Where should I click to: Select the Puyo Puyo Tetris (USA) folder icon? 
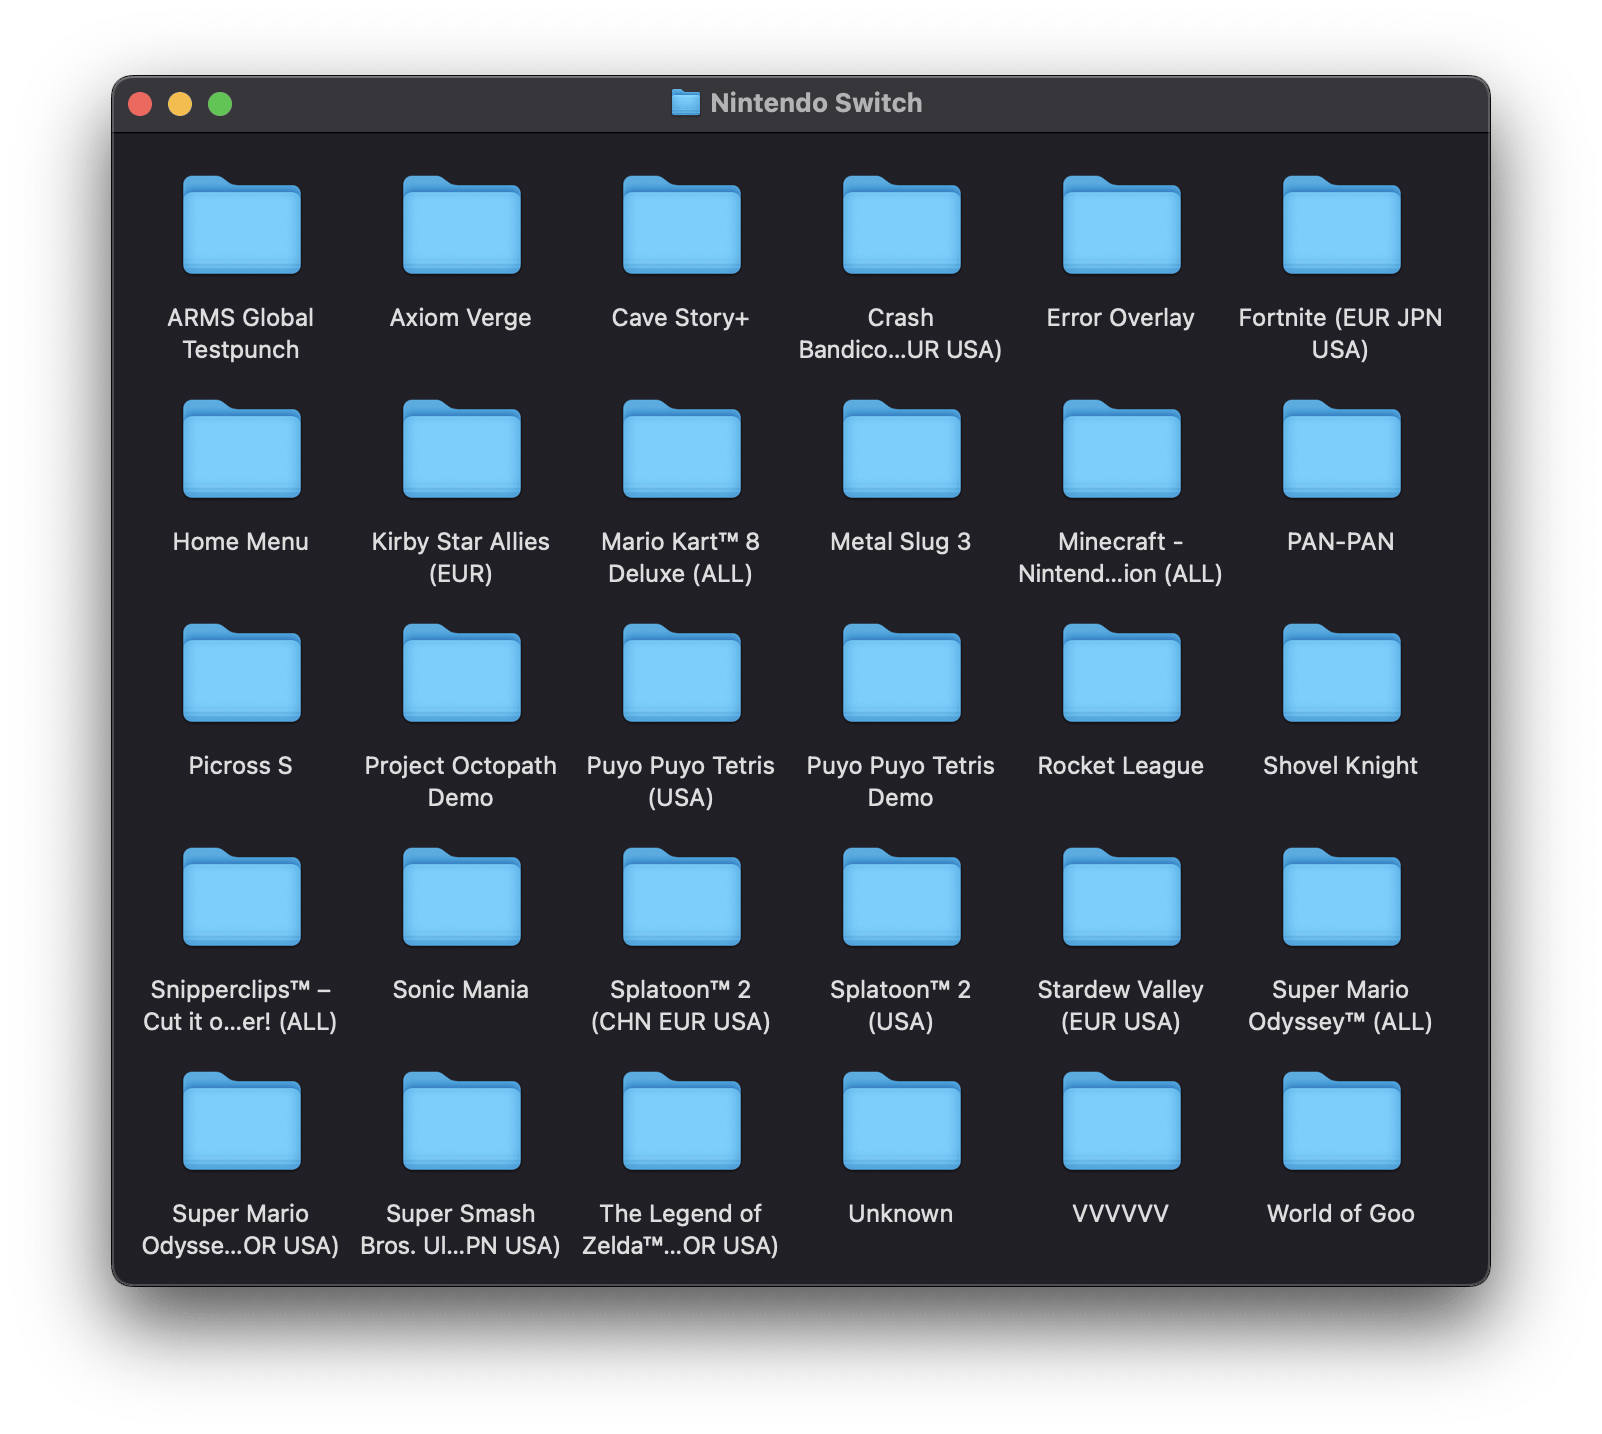point(681,673)
